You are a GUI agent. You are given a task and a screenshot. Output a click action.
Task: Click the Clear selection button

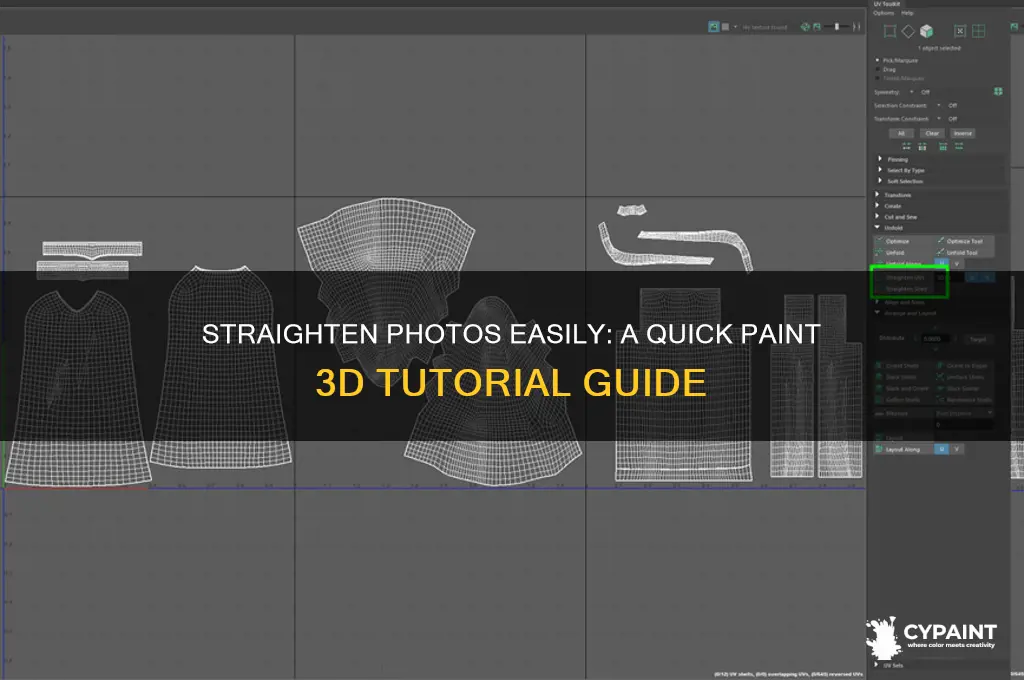[932, 133]
